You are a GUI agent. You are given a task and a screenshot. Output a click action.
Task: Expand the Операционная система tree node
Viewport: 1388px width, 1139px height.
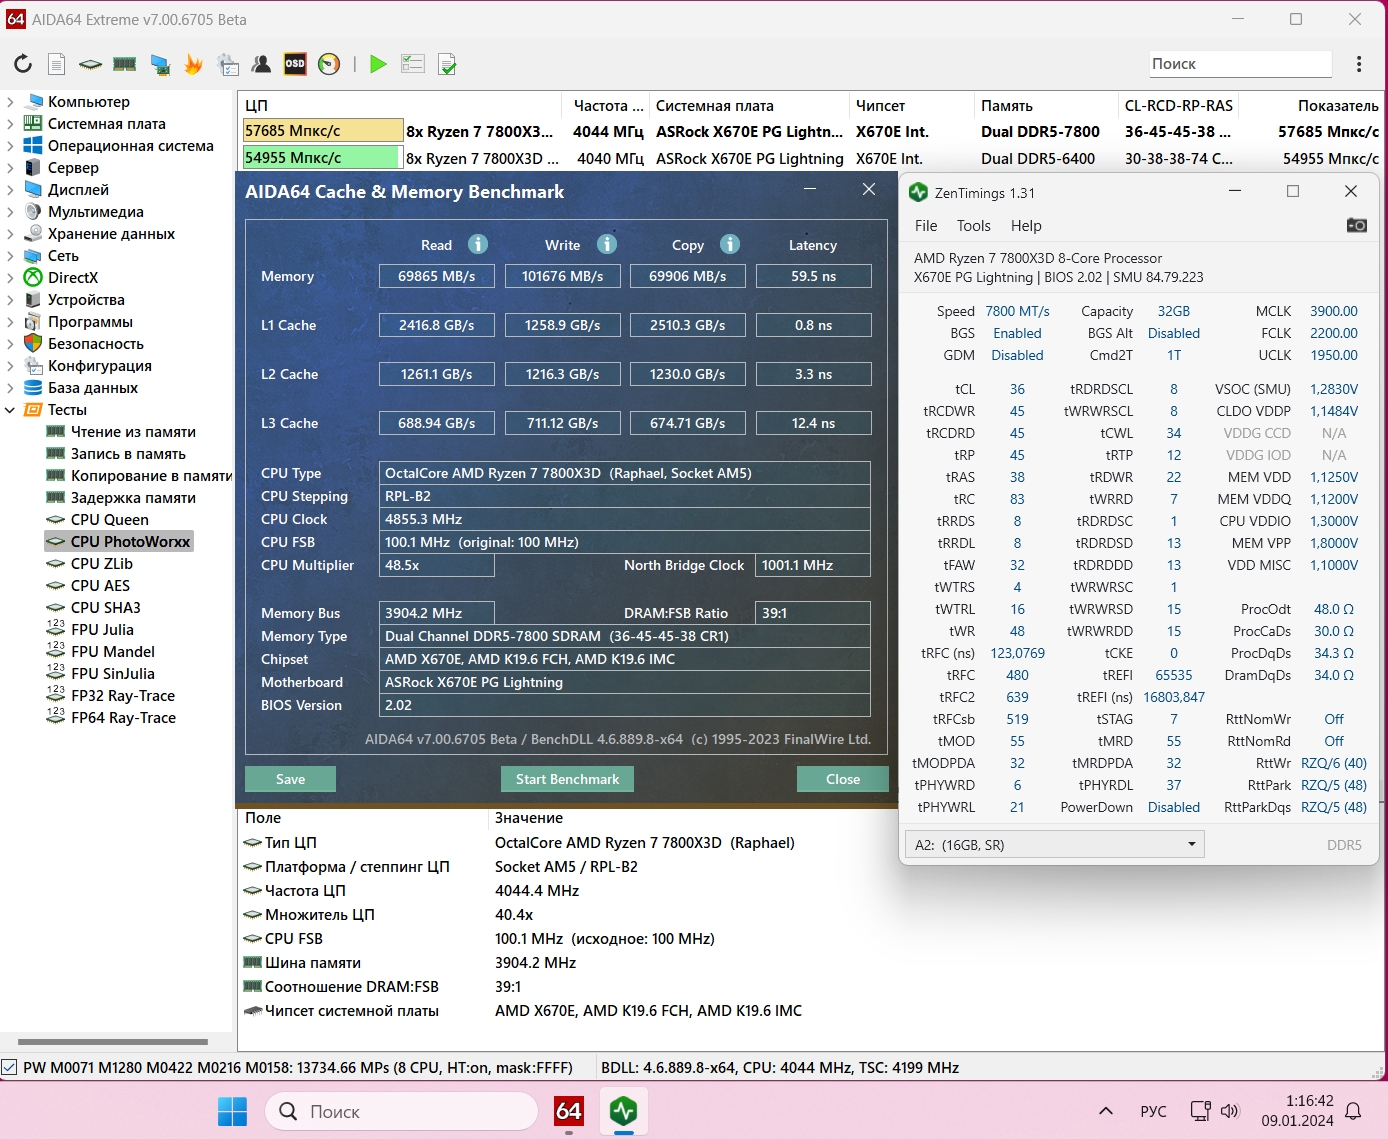tap(10, 146)
